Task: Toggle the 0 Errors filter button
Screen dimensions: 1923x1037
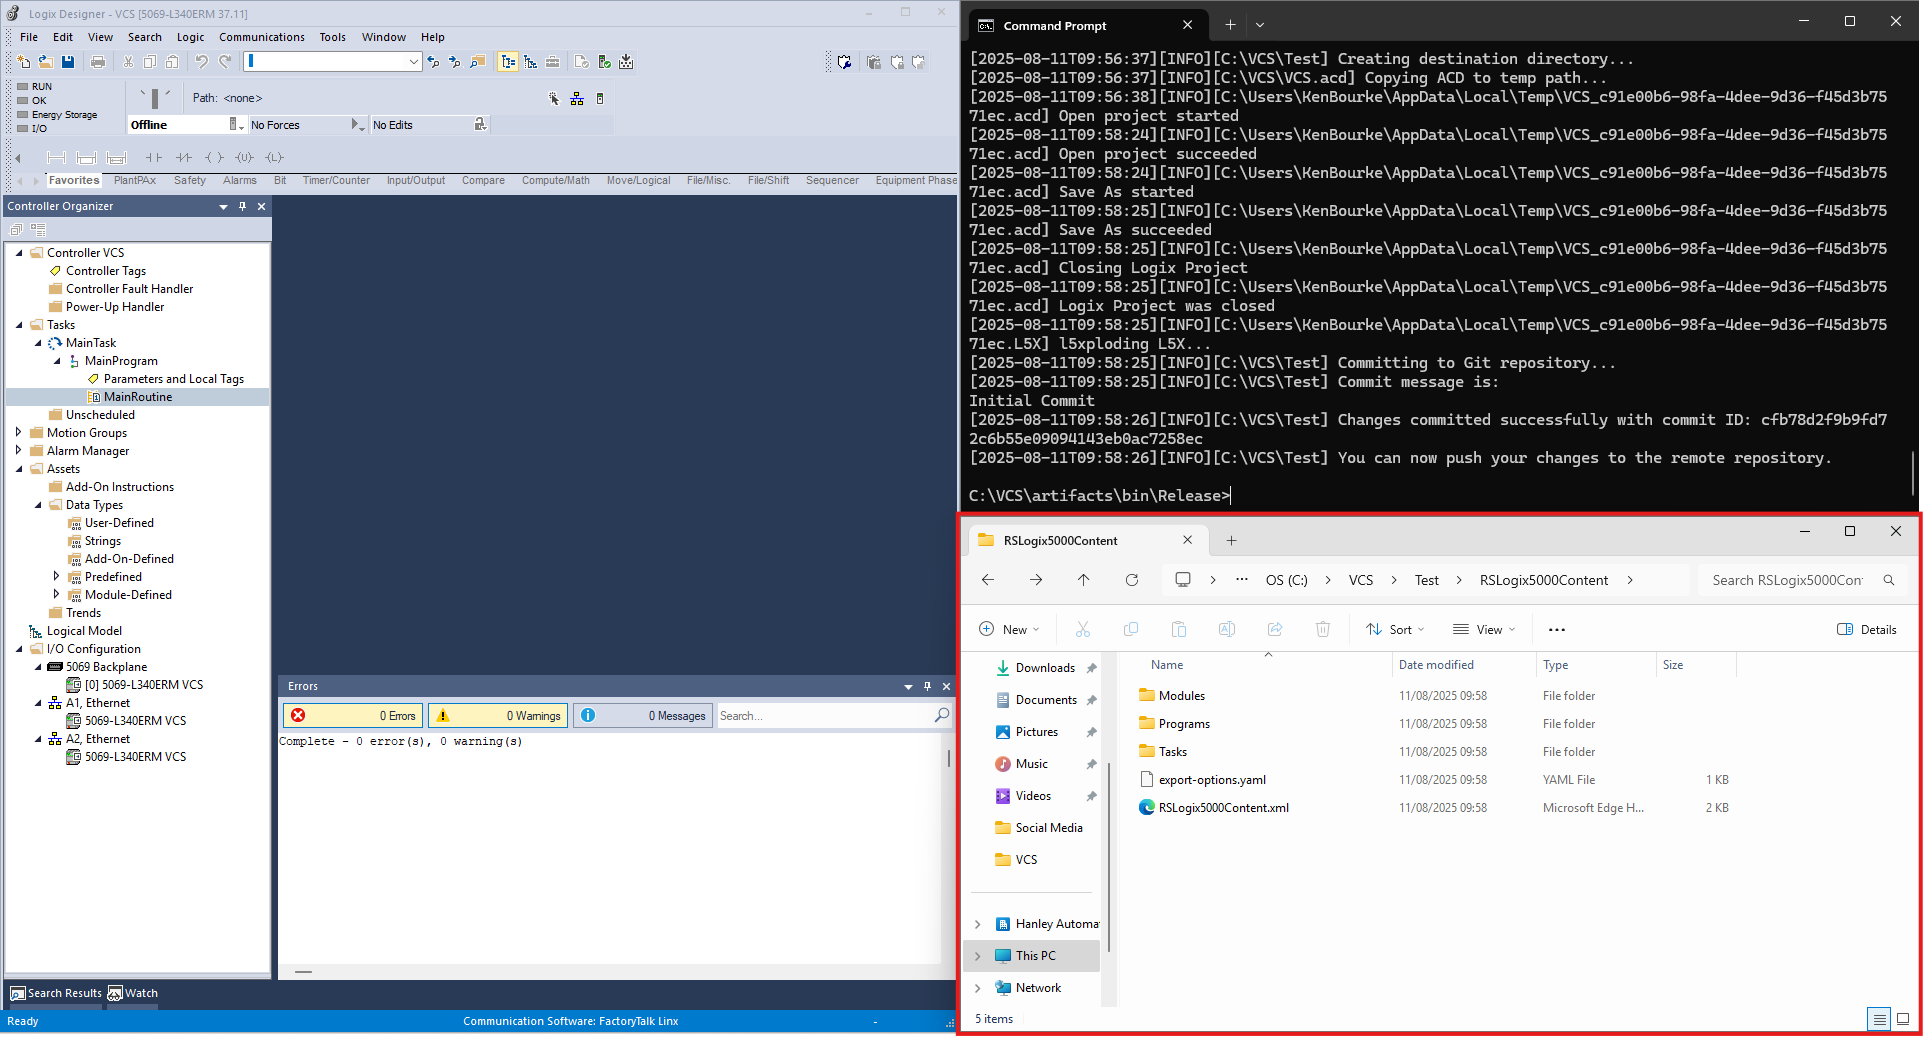Action: pos(353,715)
